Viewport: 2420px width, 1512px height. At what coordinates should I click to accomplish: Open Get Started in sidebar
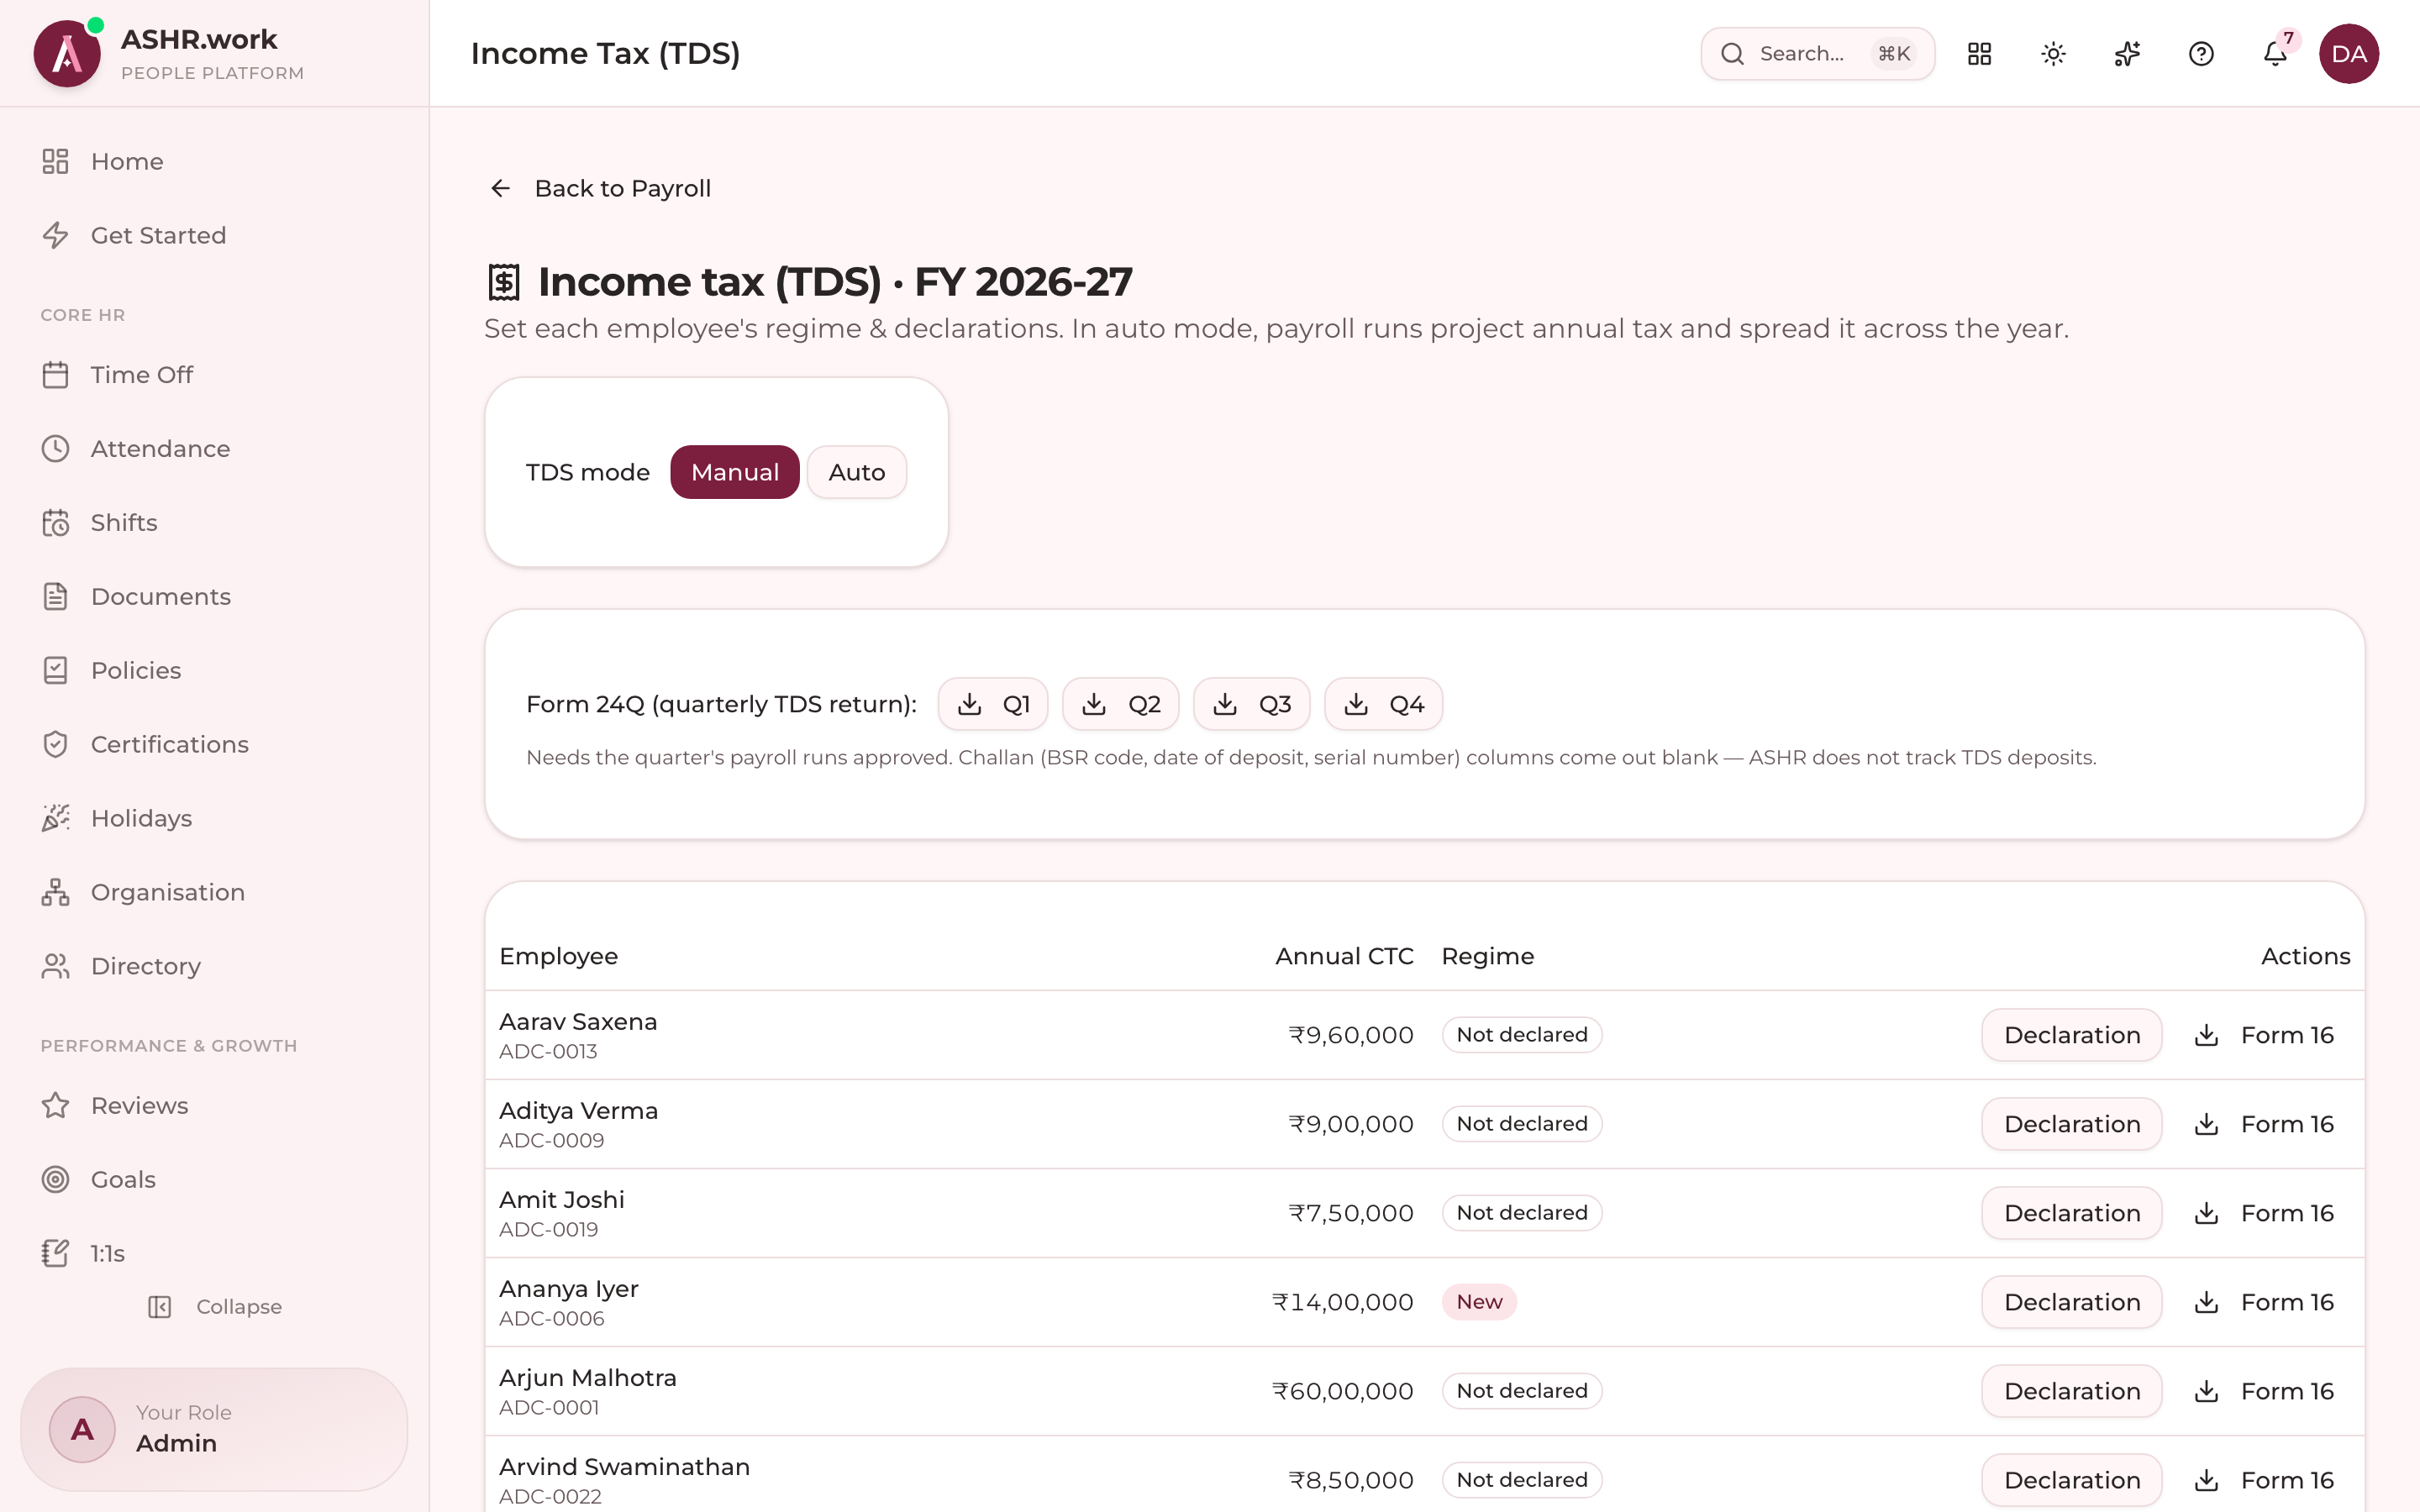pyautogui.click(x=215, y=235)
